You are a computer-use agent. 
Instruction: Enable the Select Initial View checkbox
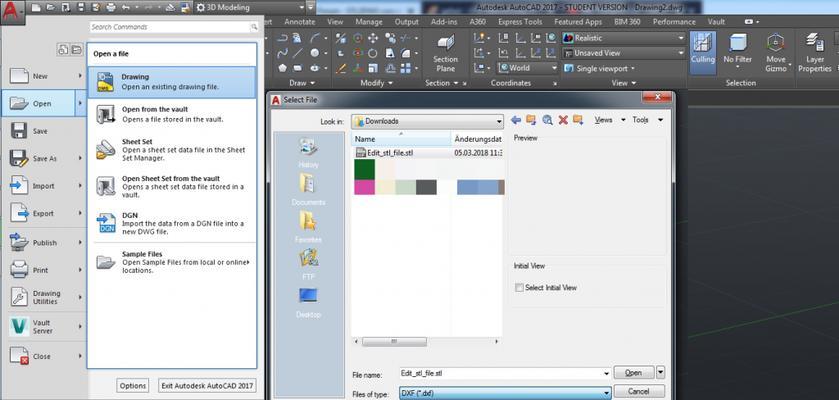pos(518,288)
